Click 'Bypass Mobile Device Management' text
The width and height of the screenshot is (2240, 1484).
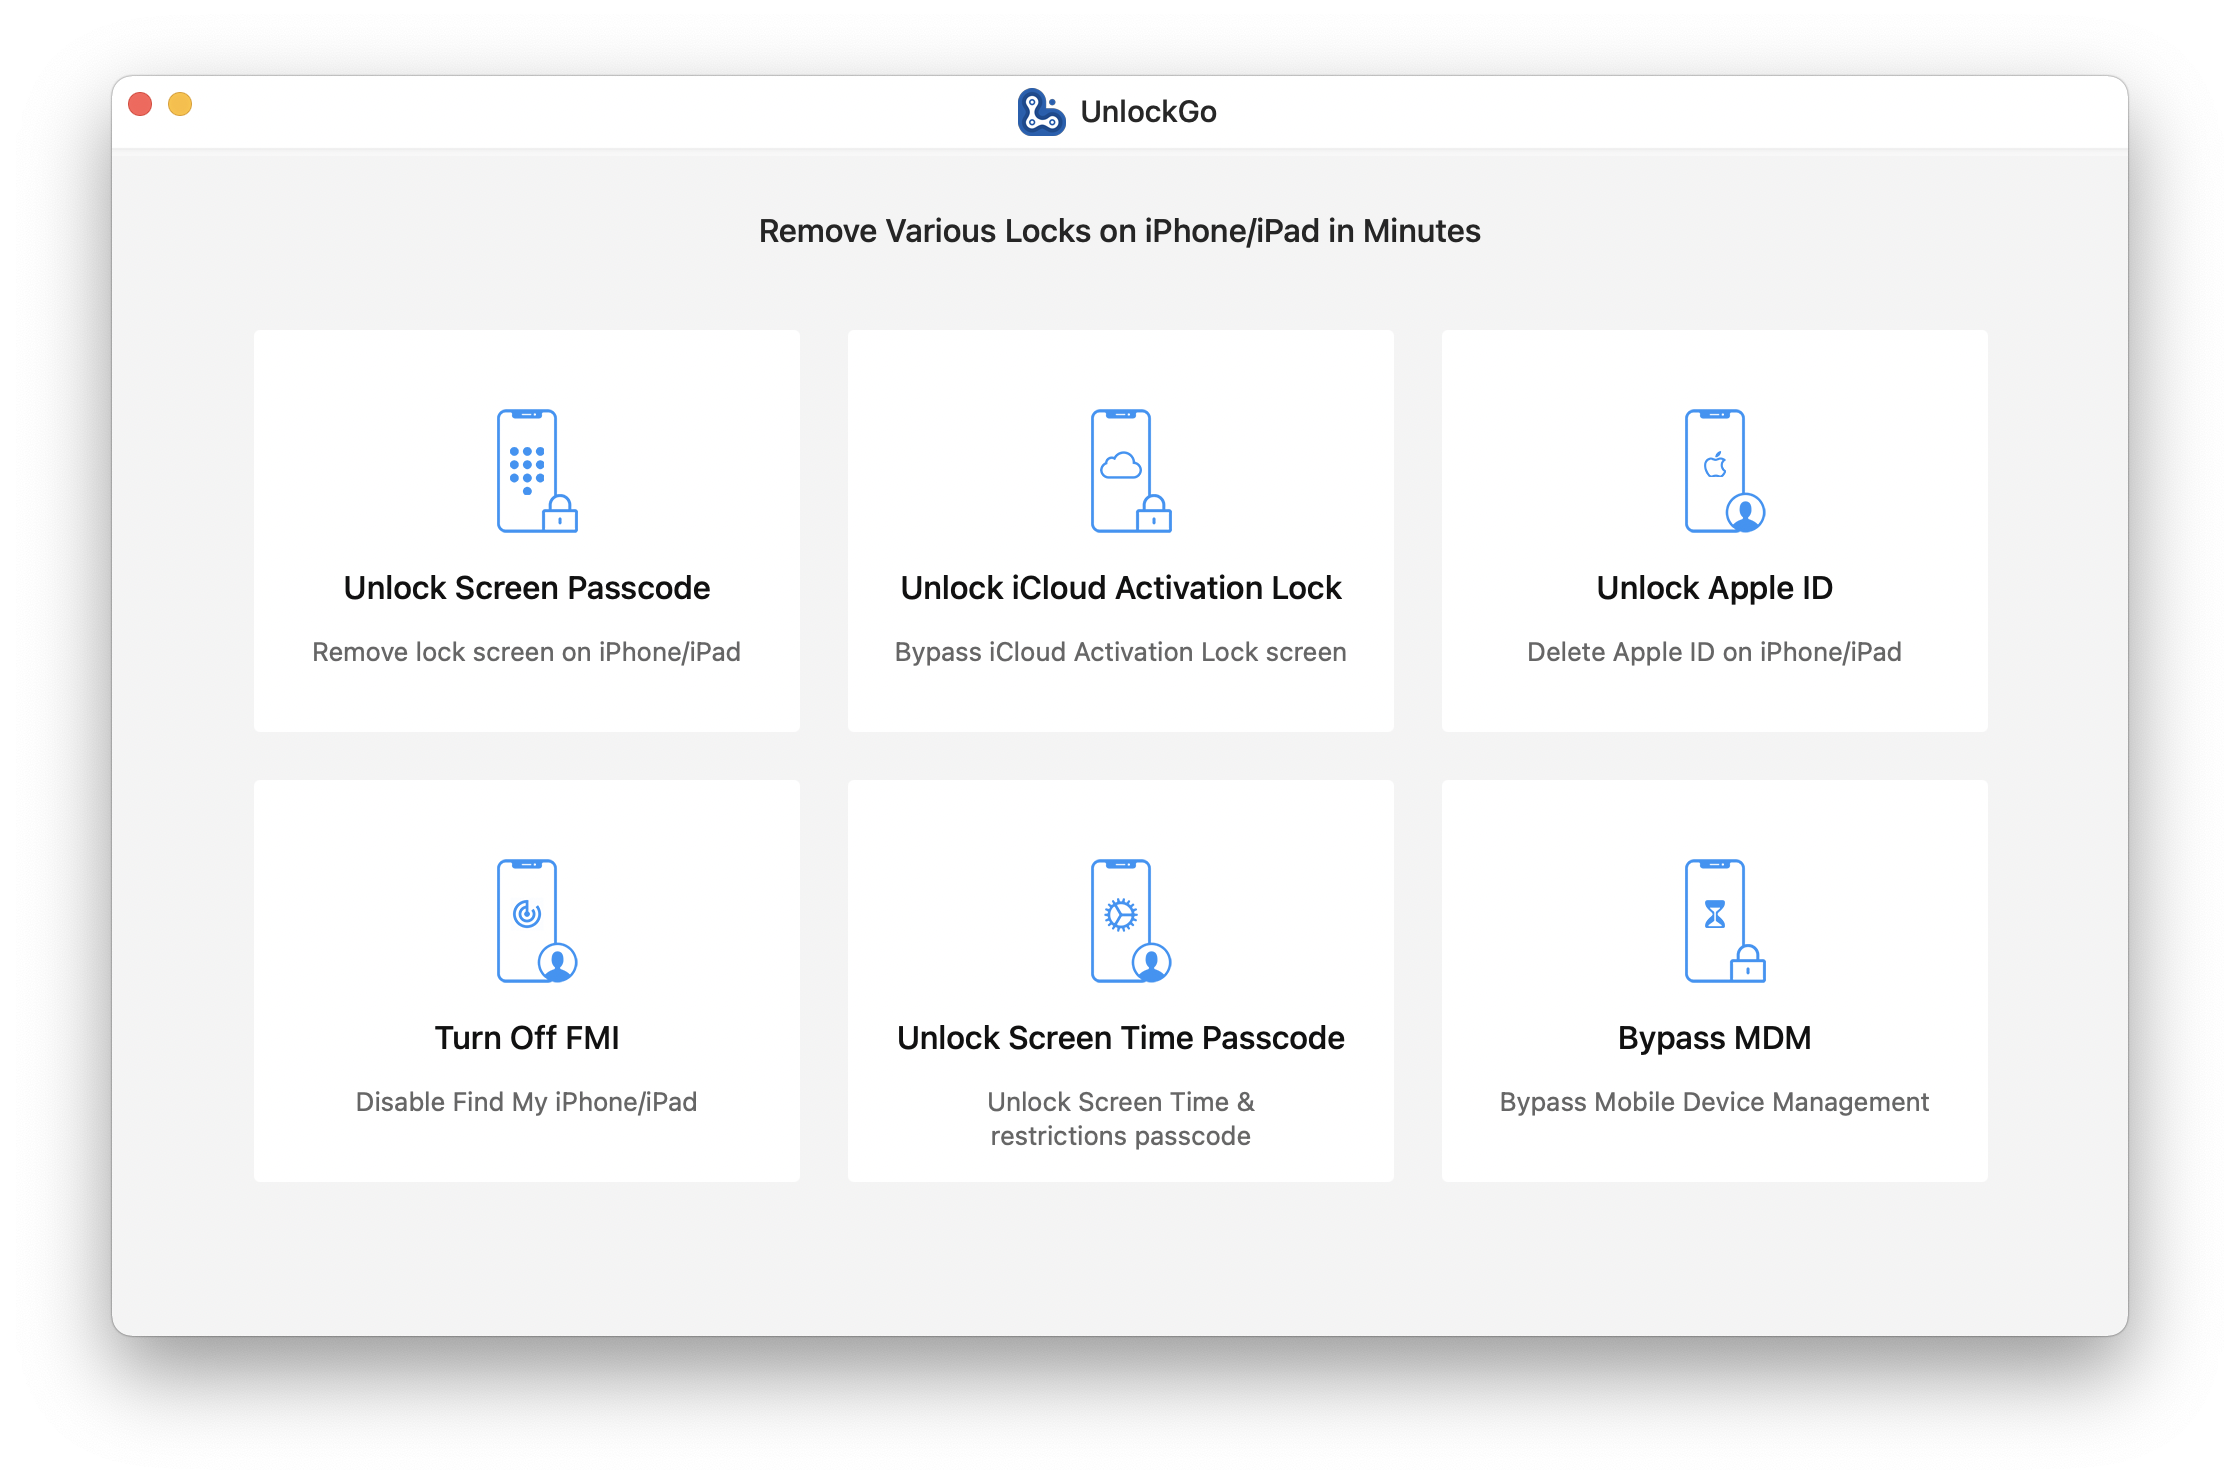pyautogui.click(x=1715, y=1102)
